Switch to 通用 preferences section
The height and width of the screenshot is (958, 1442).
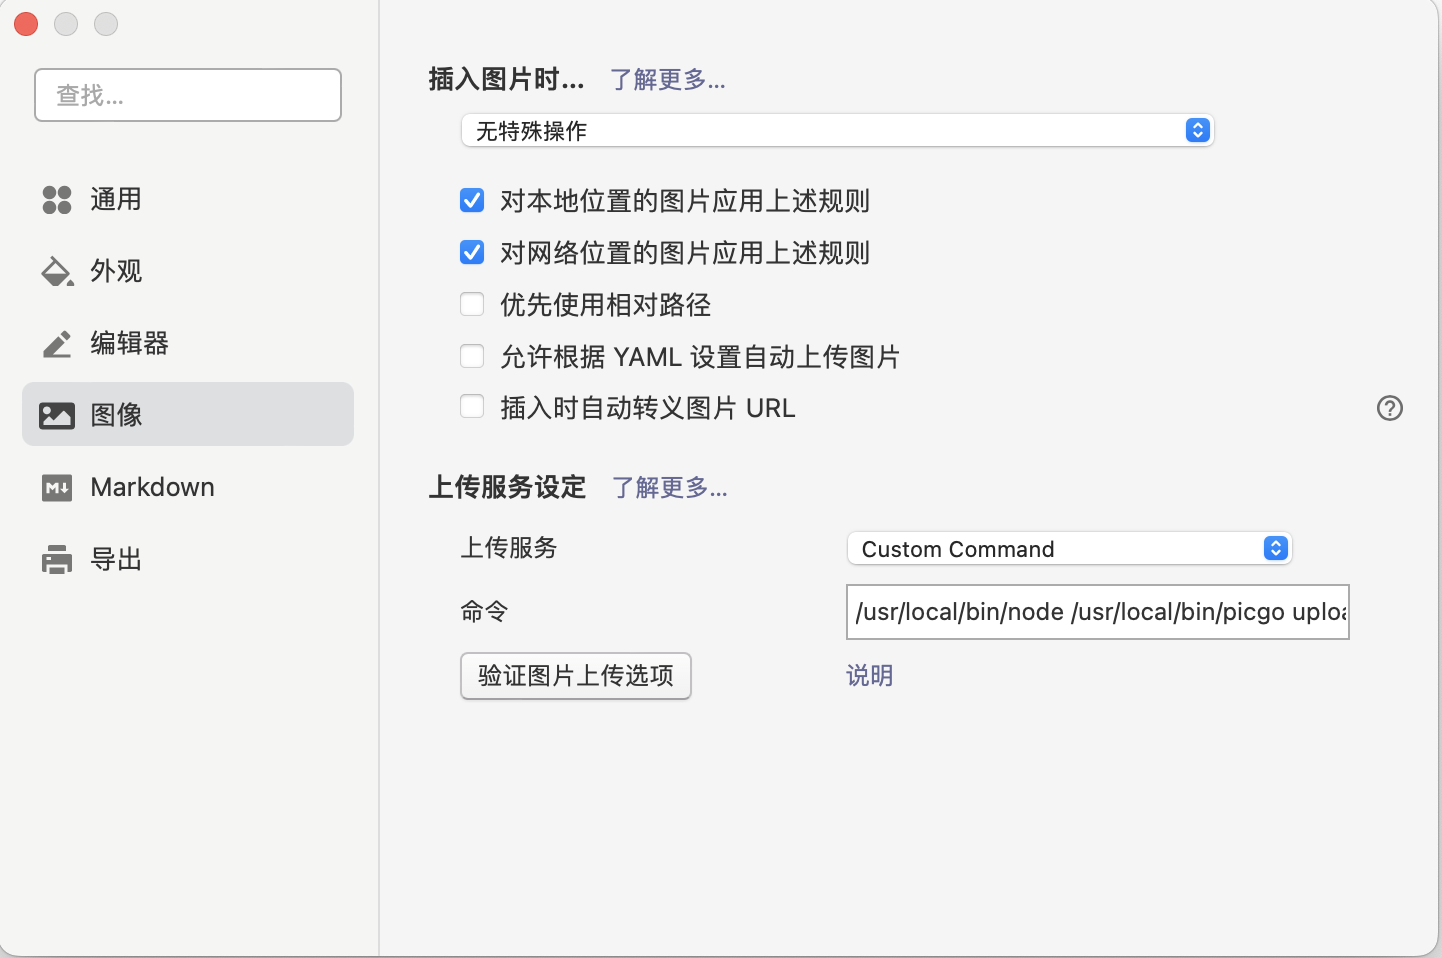(x=188, y=200)
